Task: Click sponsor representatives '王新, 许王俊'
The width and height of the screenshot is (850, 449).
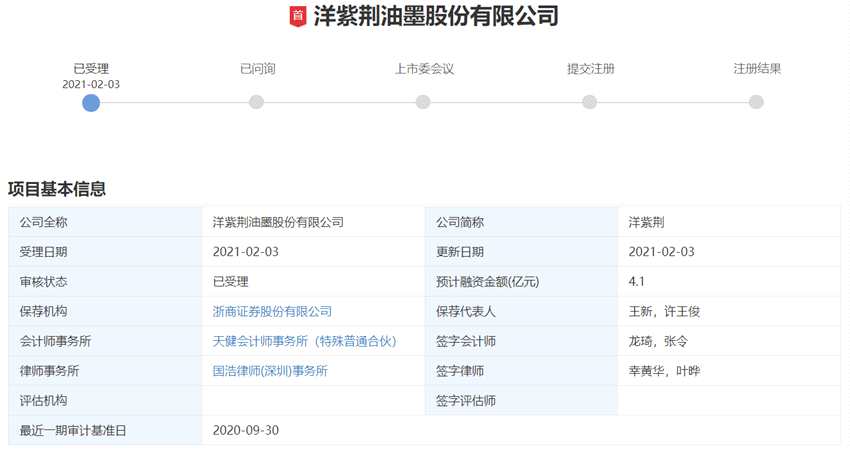Action: (x=664, y=311)
